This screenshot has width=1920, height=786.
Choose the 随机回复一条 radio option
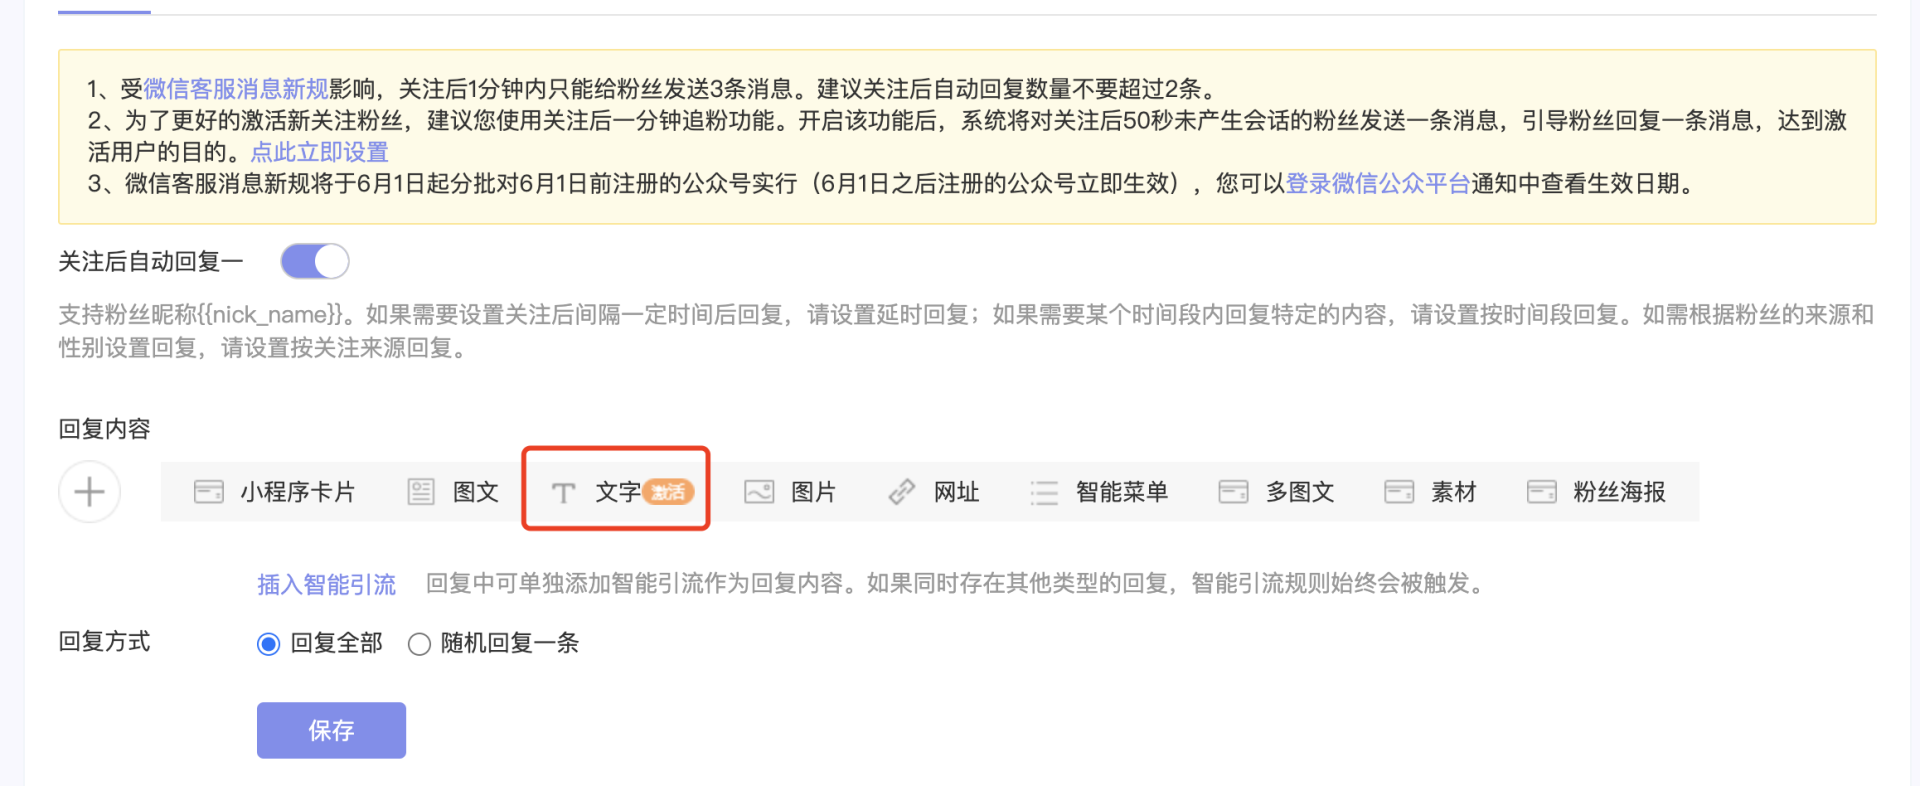tap(419, 644)
